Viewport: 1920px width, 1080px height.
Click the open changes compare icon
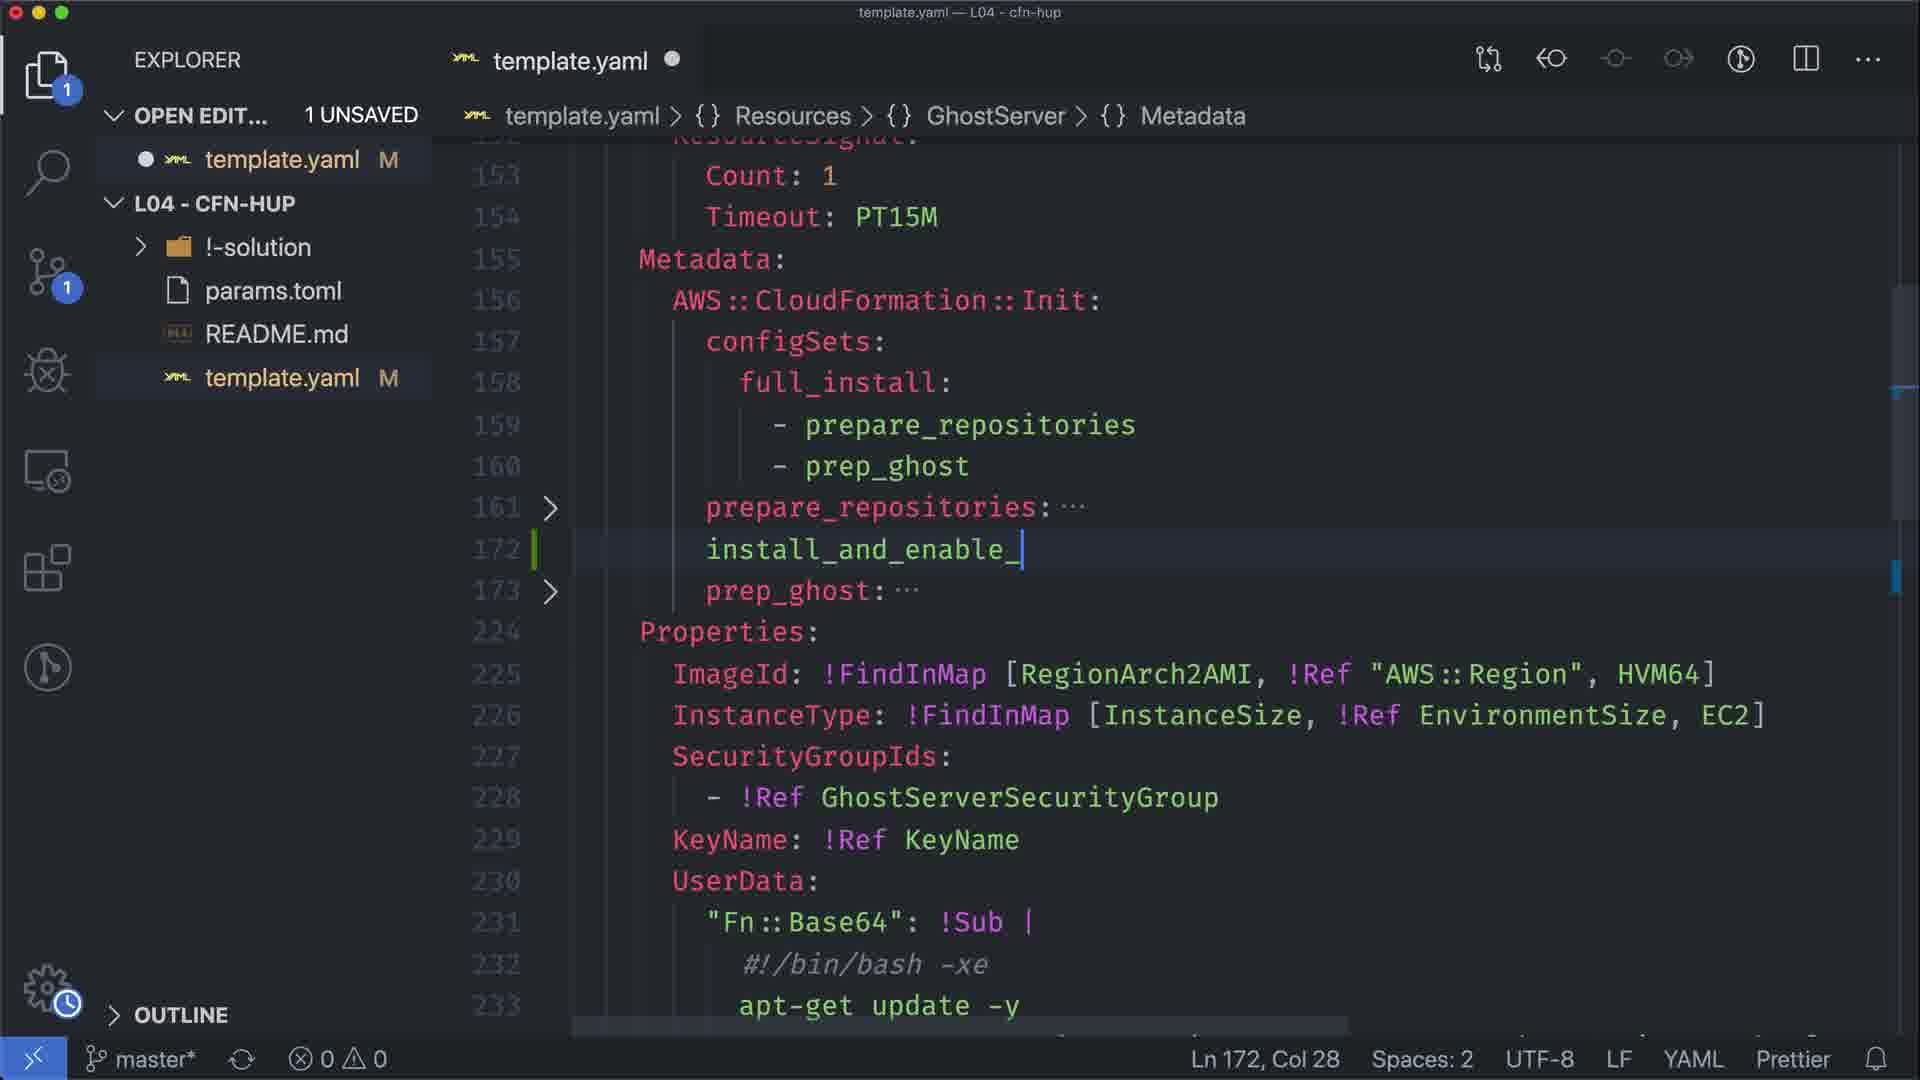[1488, 59]
